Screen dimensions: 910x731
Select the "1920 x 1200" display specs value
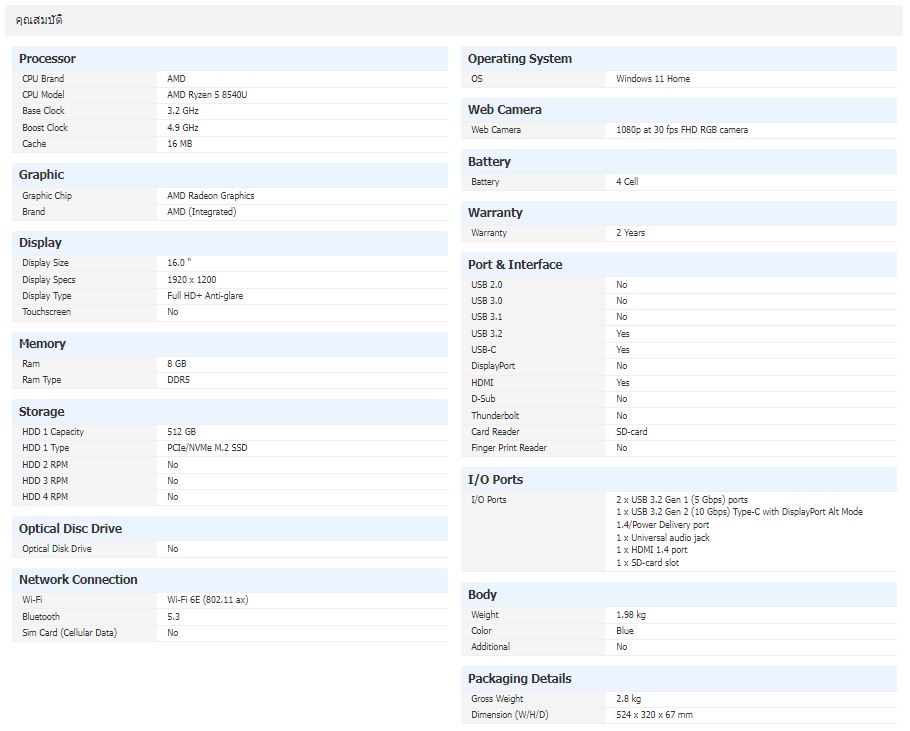(x=192, y=280)
